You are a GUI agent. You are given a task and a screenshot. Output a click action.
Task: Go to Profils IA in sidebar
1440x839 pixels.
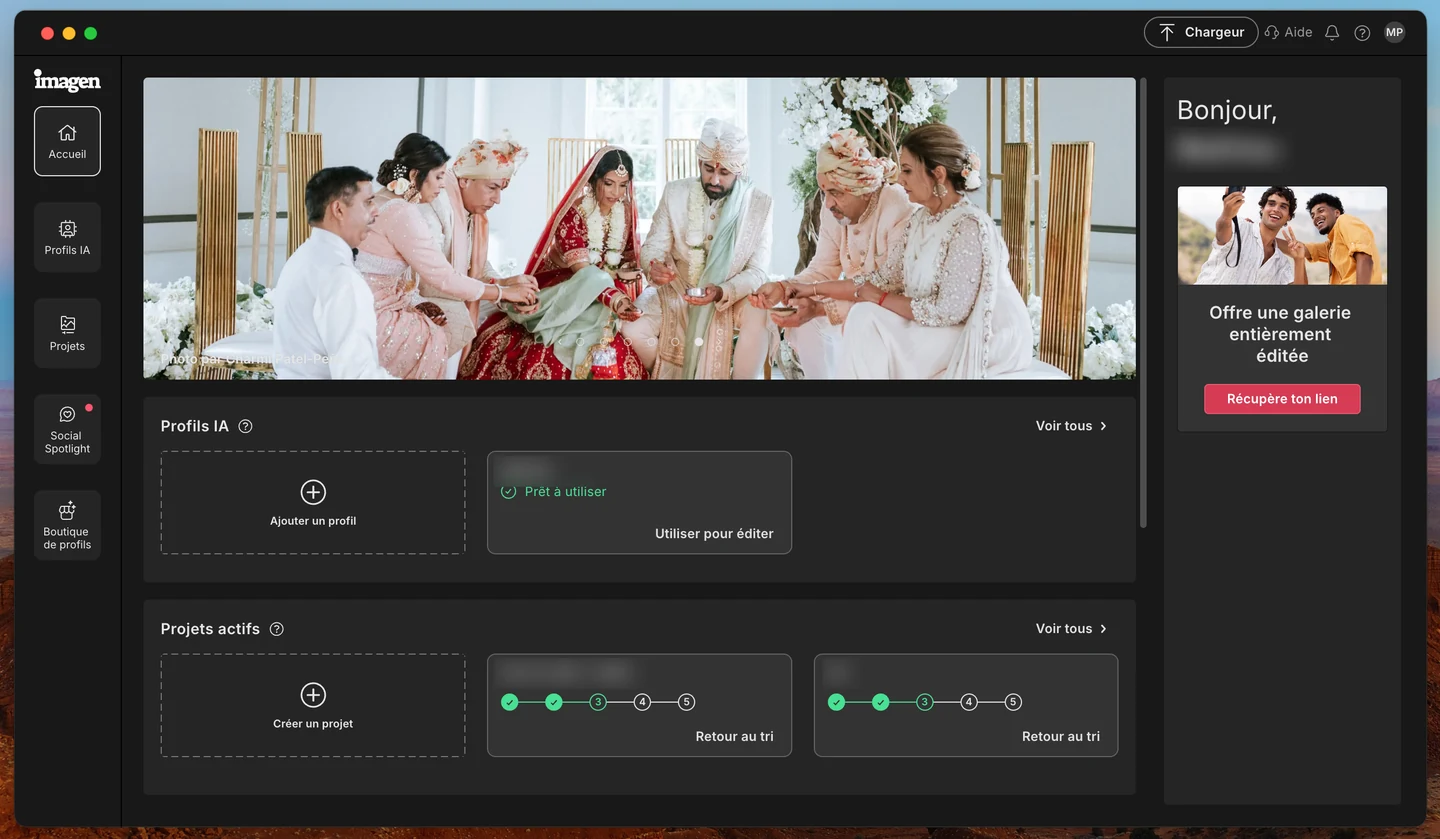coord(67,237)
